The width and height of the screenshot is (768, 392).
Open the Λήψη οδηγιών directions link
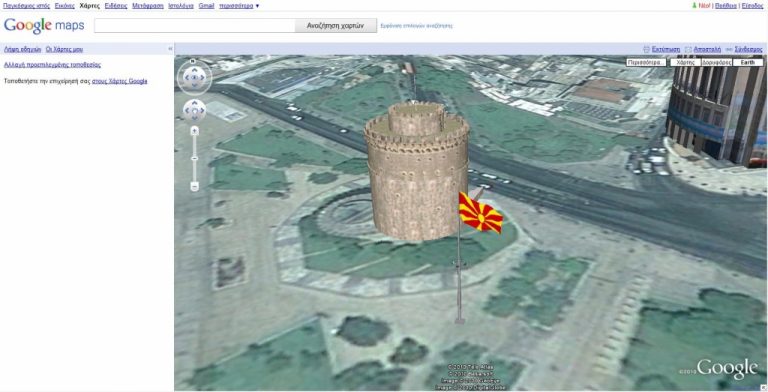pyautogui.click(x=23, y=49)
